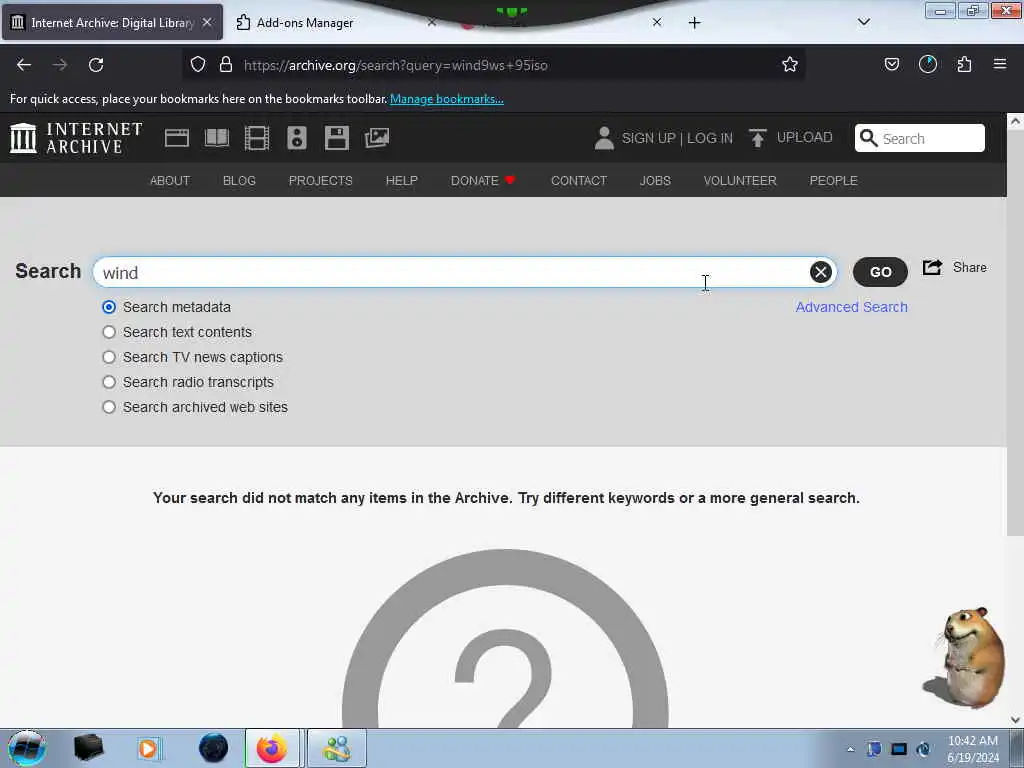Viewport: 1024px width, 768px height.
Task: Open the Video film strip icon
Action: 257,138
